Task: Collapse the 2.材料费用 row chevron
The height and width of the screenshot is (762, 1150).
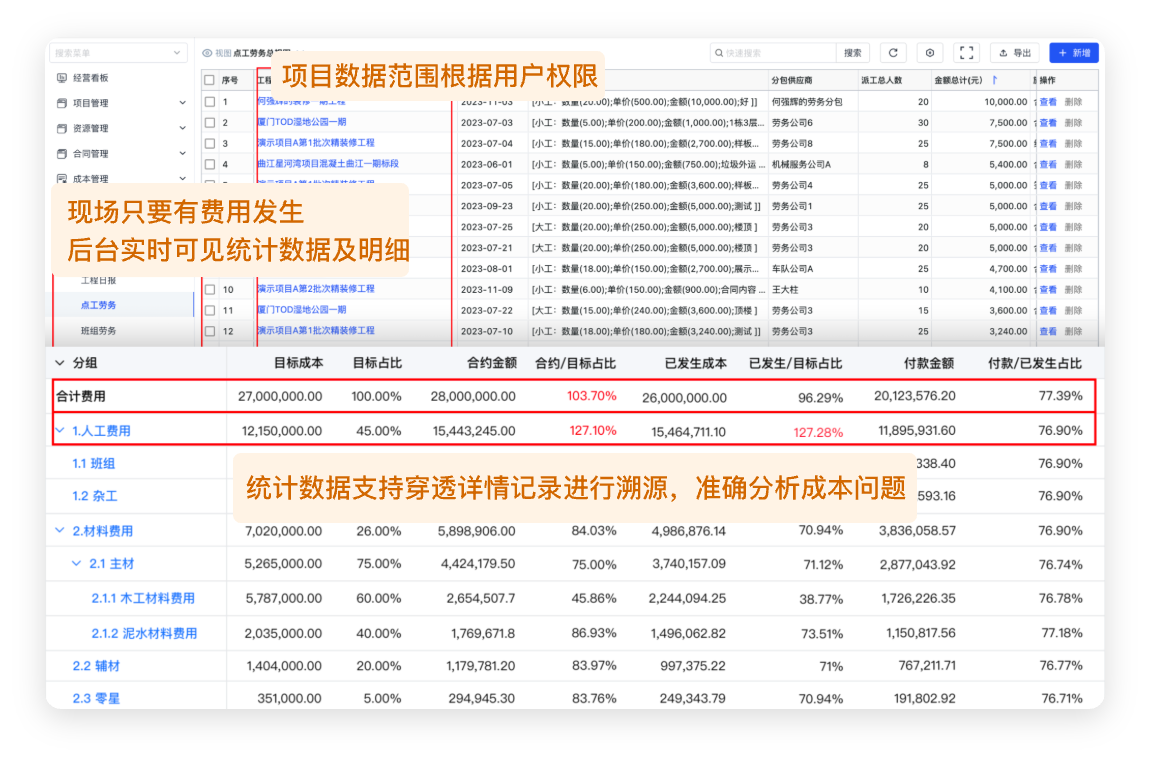Action: coord(59,530)
